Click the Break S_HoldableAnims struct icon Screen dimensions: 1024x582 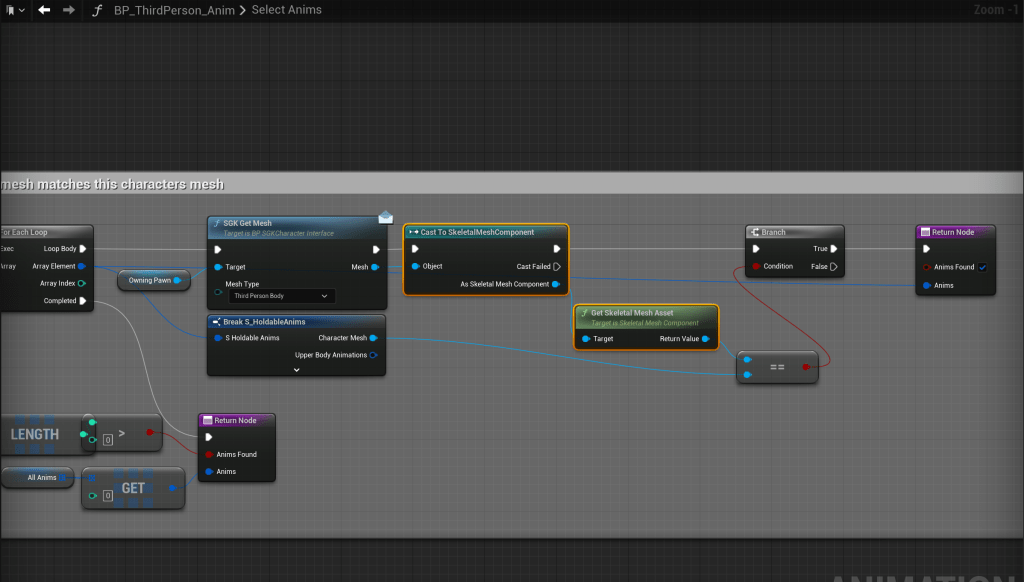[x=216, y=322]
